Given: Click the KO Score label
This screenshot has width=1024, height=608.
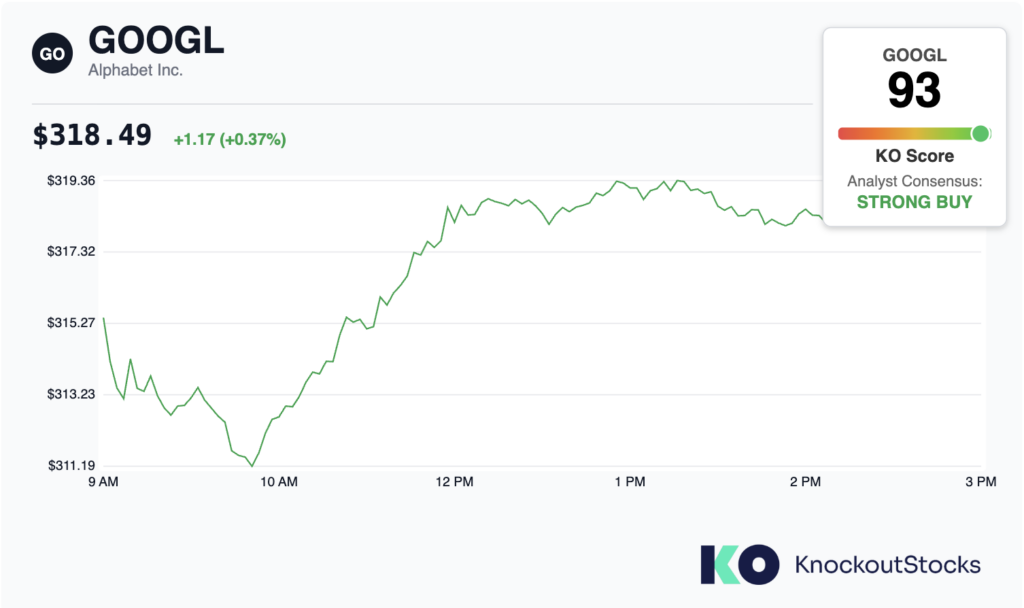Looking at the screenshot, I should coord(914,155).
